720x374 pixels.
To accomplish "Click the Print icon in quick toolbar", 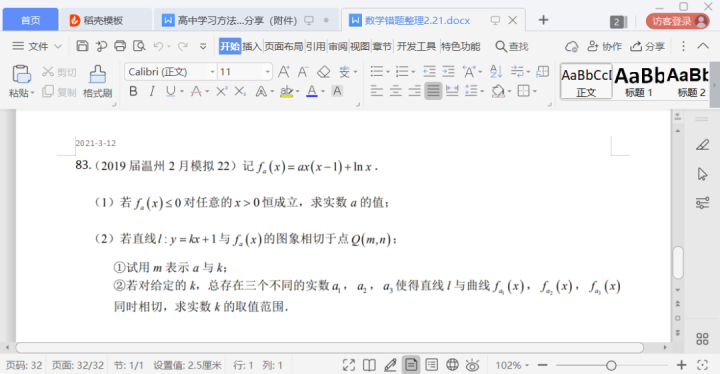I will (x=120, y=46).
